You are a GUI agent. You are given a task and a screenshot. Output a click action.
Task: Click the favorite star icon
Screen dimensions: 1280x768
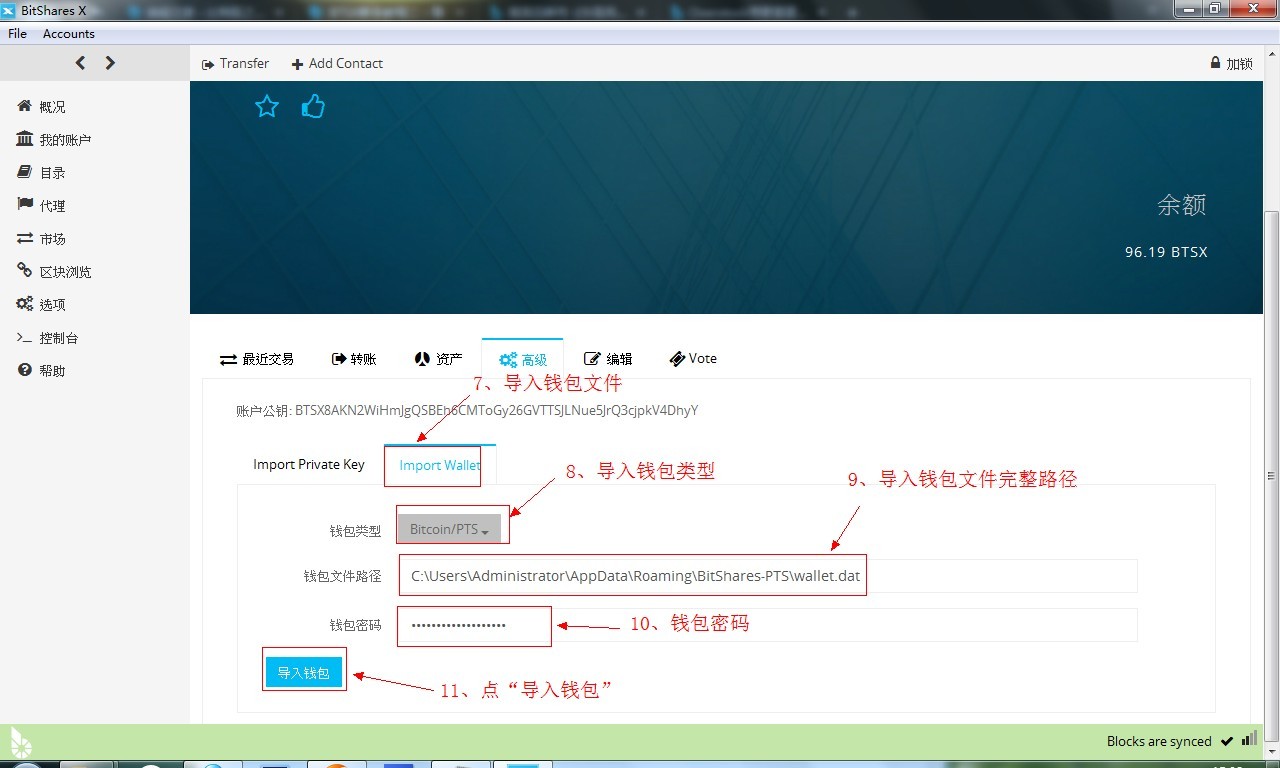point(267,106)
